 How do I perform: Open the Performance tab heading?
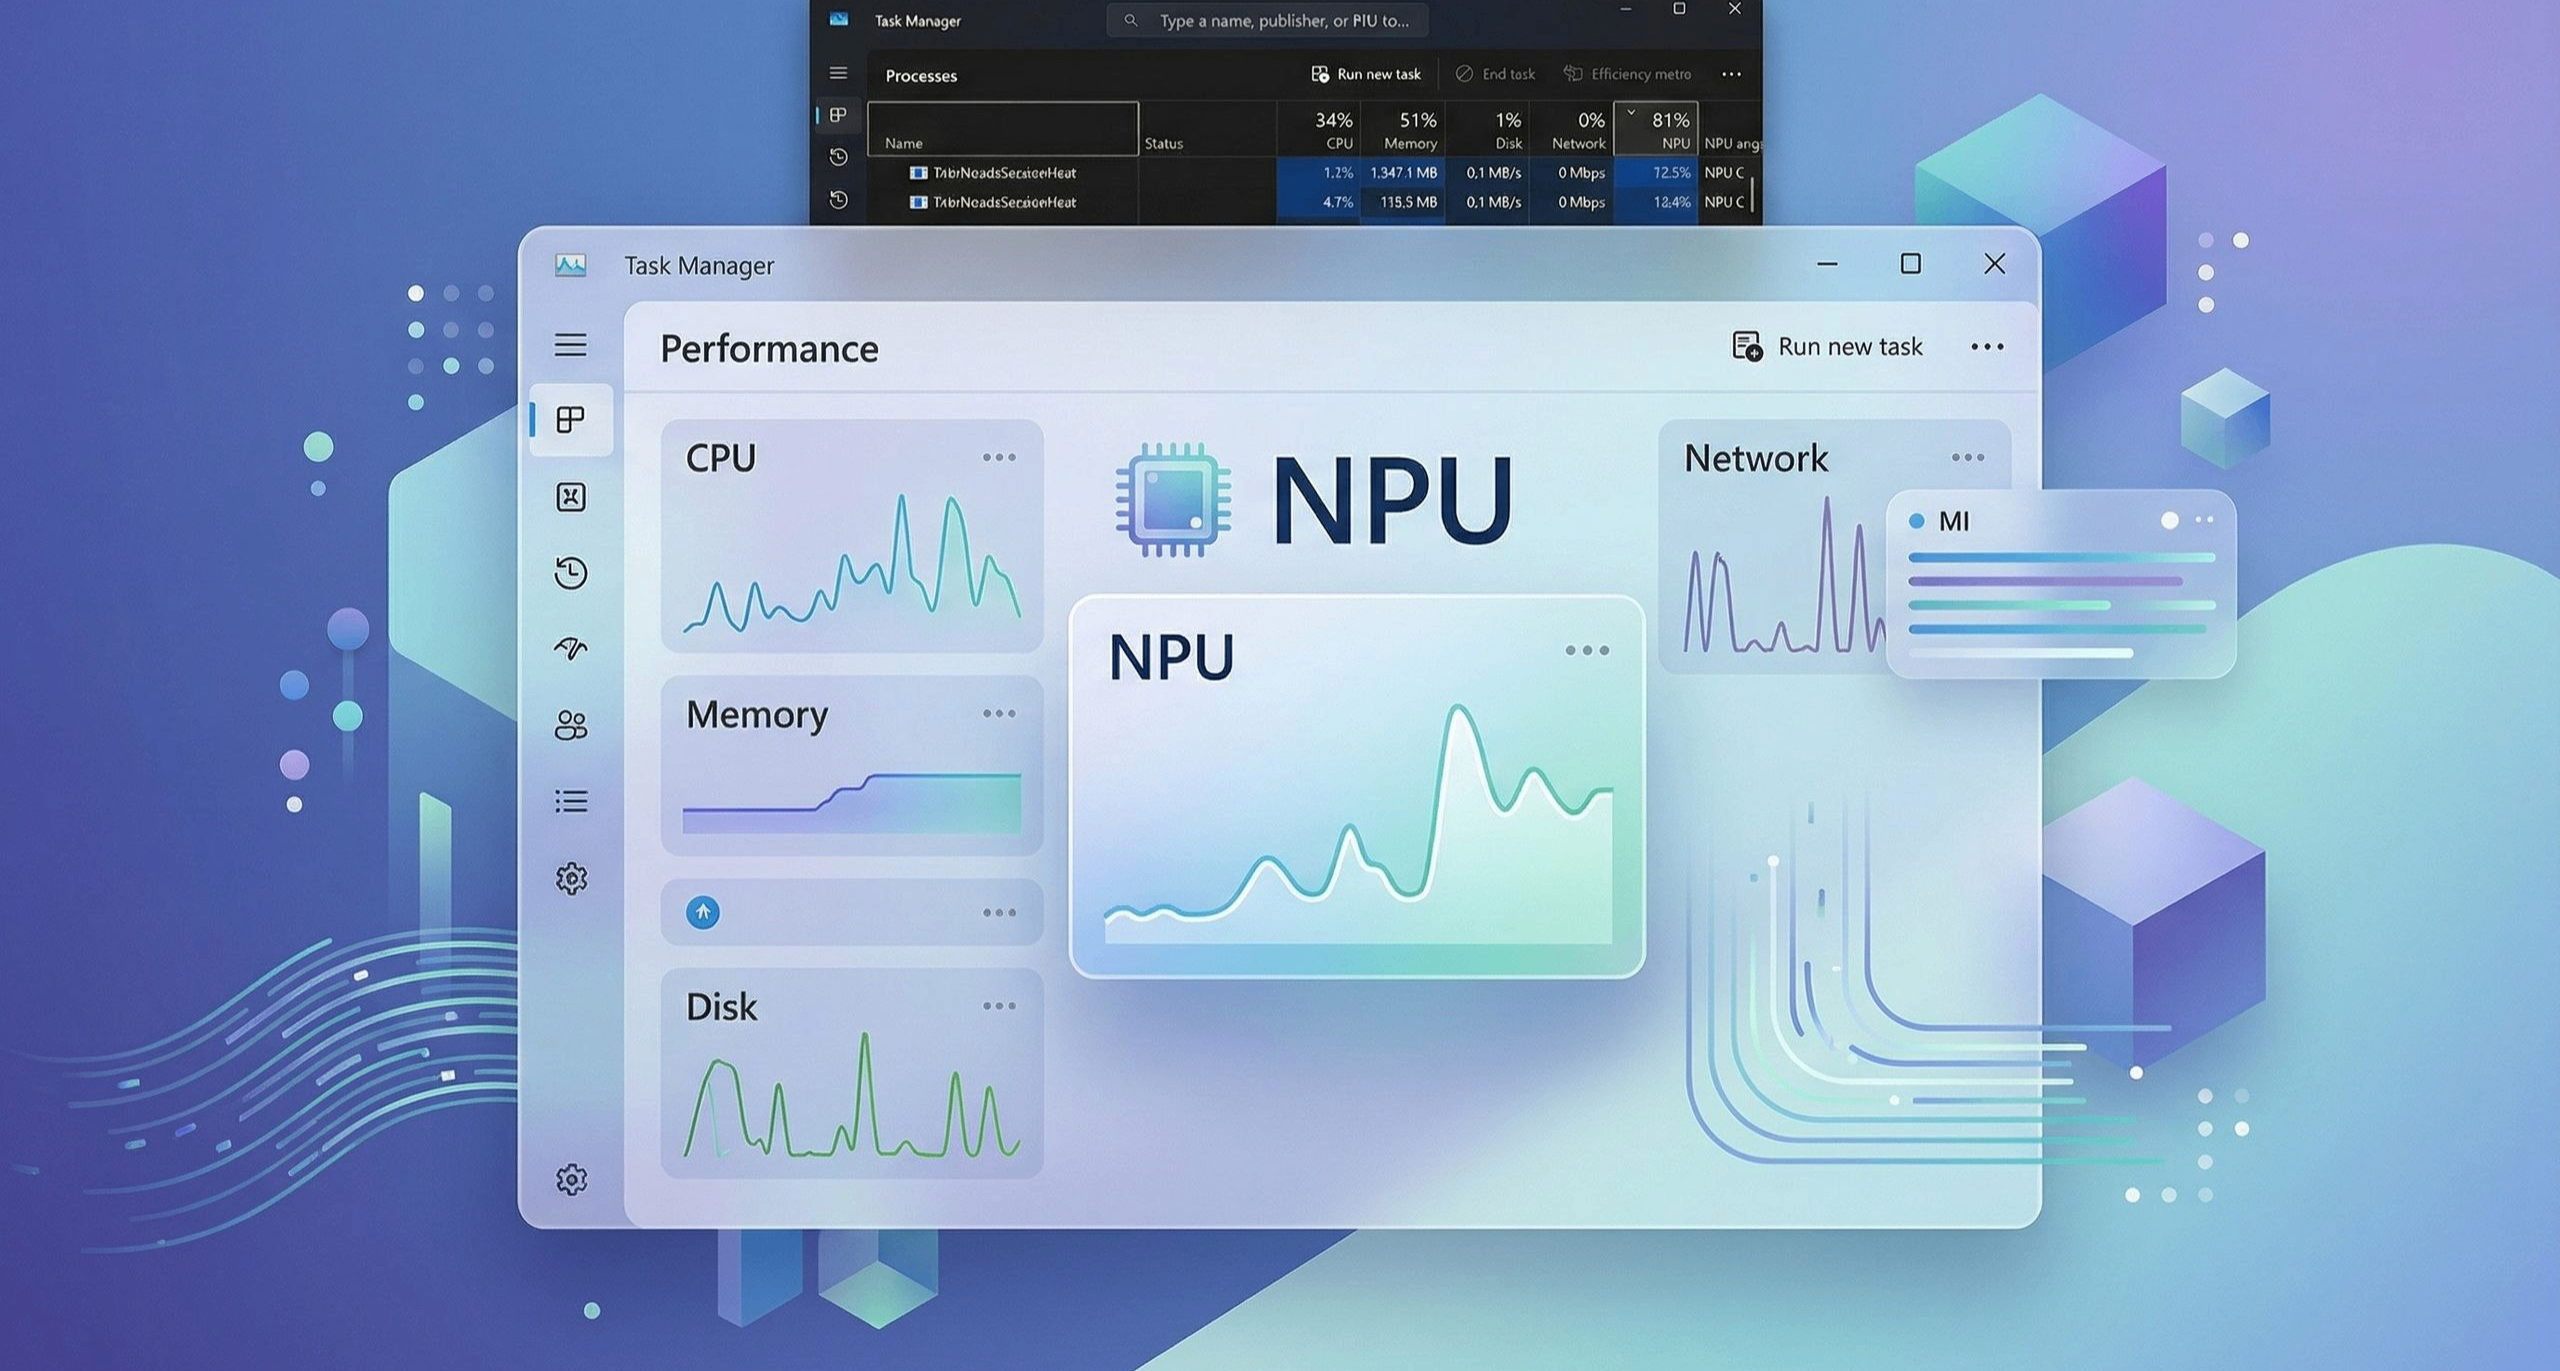[768, 348]
